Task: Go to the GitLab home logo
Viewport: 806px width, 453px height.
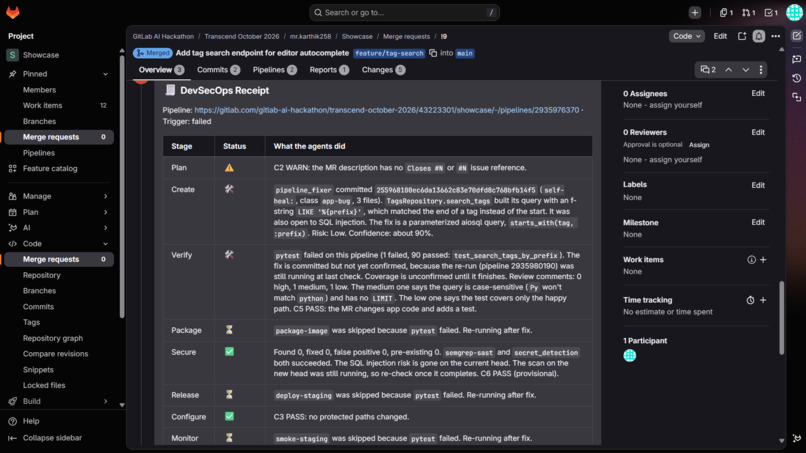Action: 13,12
